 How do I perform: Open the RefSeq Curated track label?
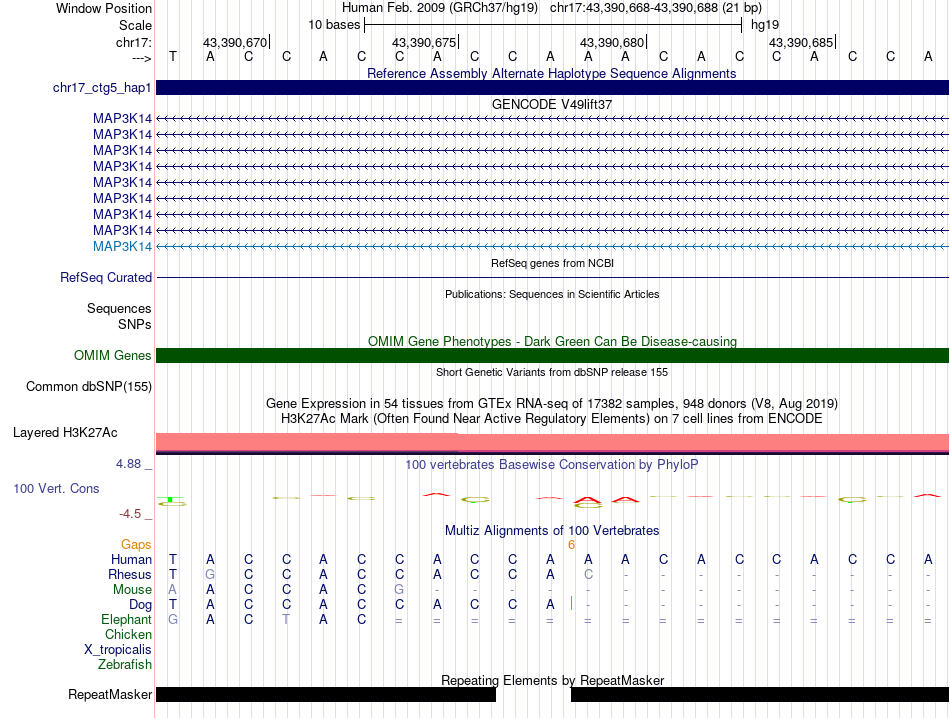[x=106, y=278]
